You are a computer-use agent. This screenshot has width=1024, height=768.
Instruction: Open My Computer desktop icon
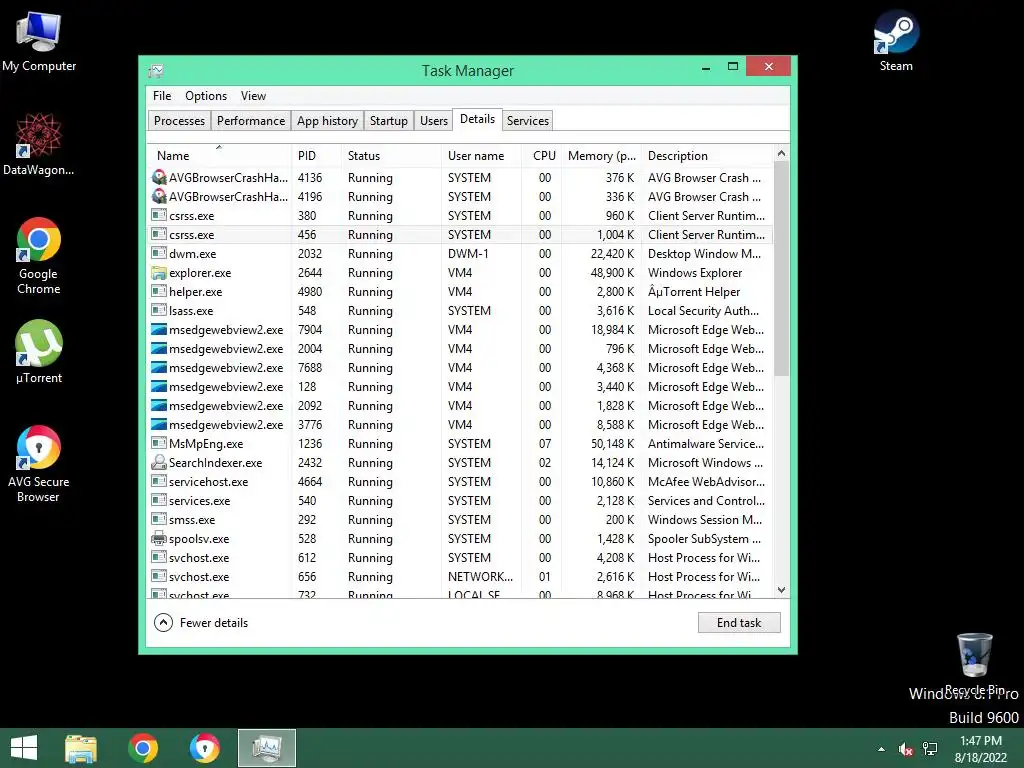tap(39, 40)
